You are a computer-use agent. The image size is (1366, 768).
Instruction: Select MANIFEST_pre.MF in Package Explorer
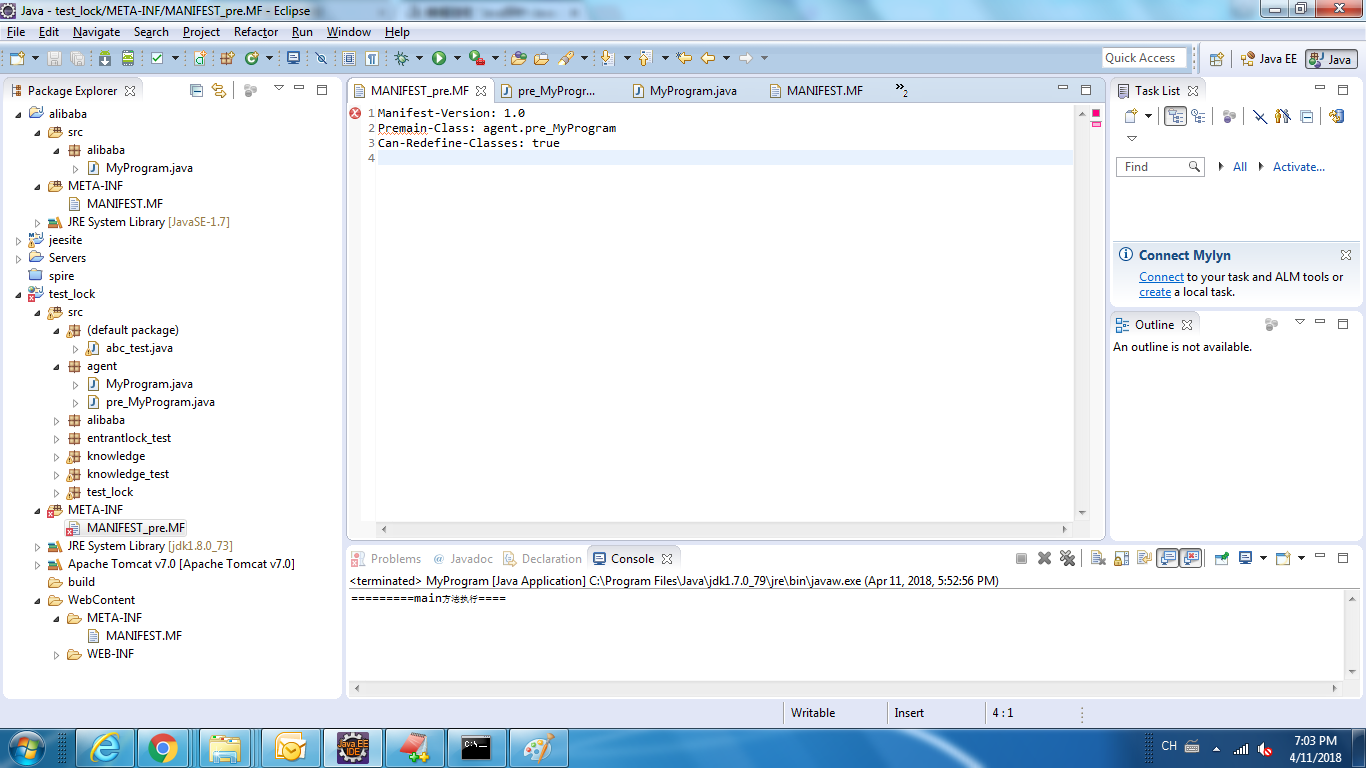coord(125,528)
